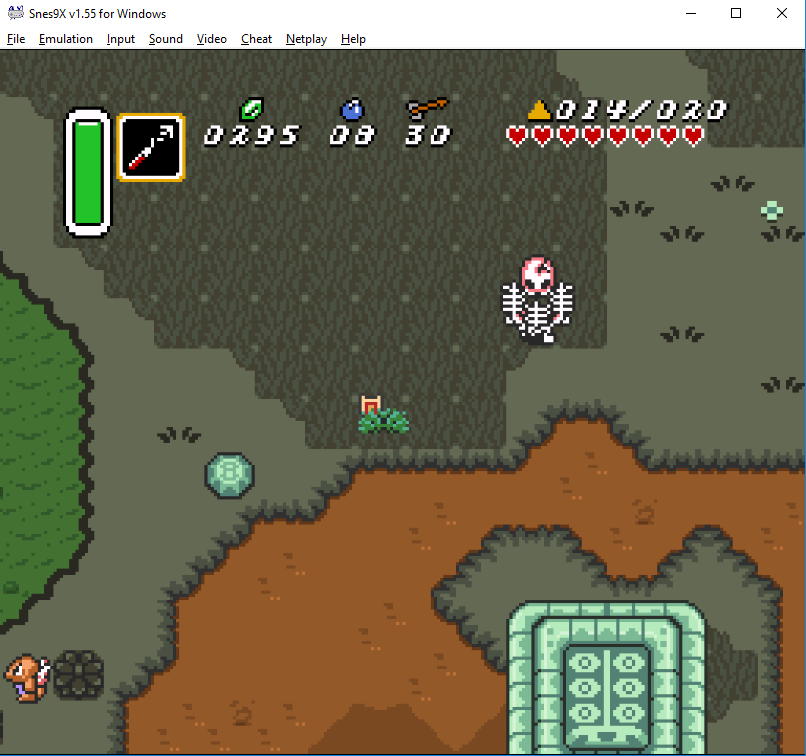The width and height of the screenshot is (806, 756).
Task: Open the Input menu
Action: (121, 39)
